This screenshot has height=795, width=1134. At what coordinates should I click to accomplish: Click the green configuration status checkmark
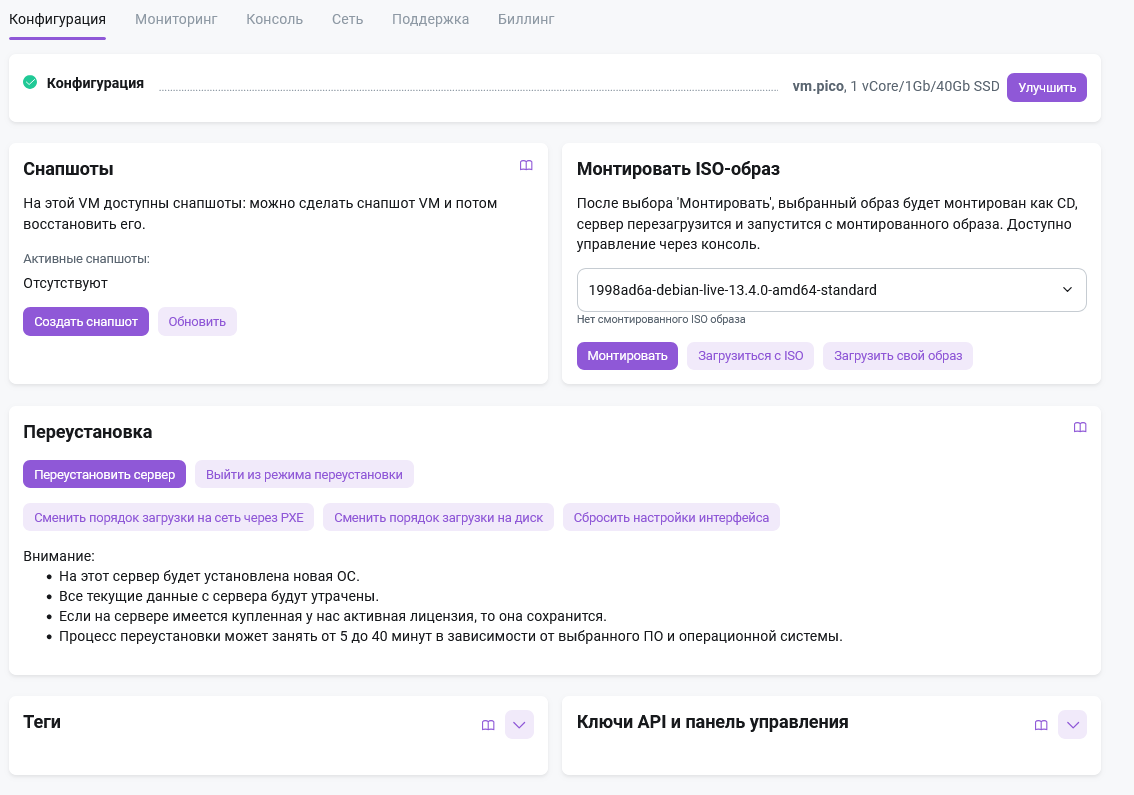coord(30,83)
